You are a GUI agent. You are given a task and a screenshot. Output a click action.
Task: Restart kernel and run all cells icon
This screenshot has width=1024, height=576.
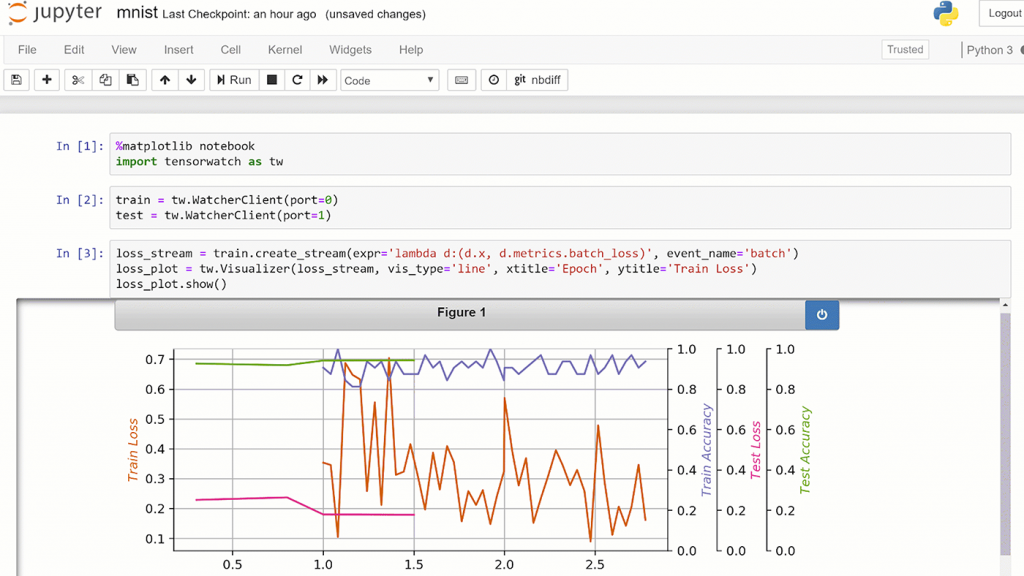(x=322, y=80)
